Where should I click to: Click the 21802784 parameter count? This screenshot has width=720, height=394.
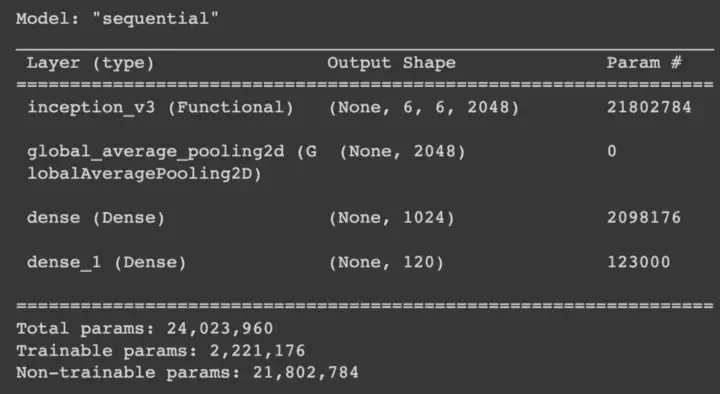coord(649,107)
